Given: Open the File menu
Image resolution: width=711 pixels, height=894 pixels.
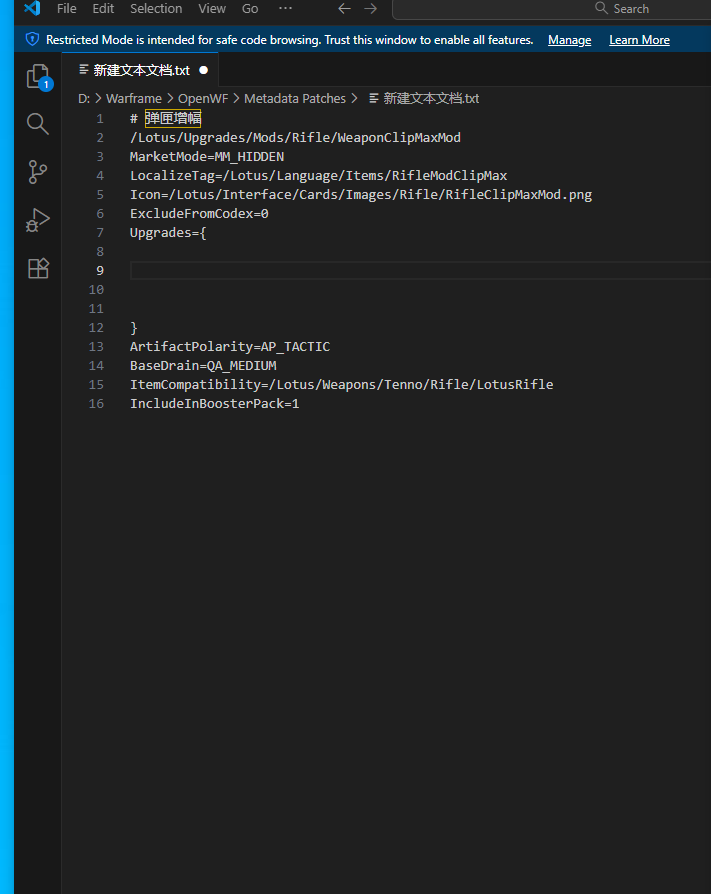Looking at the screenshot, I should click(67, 9).
